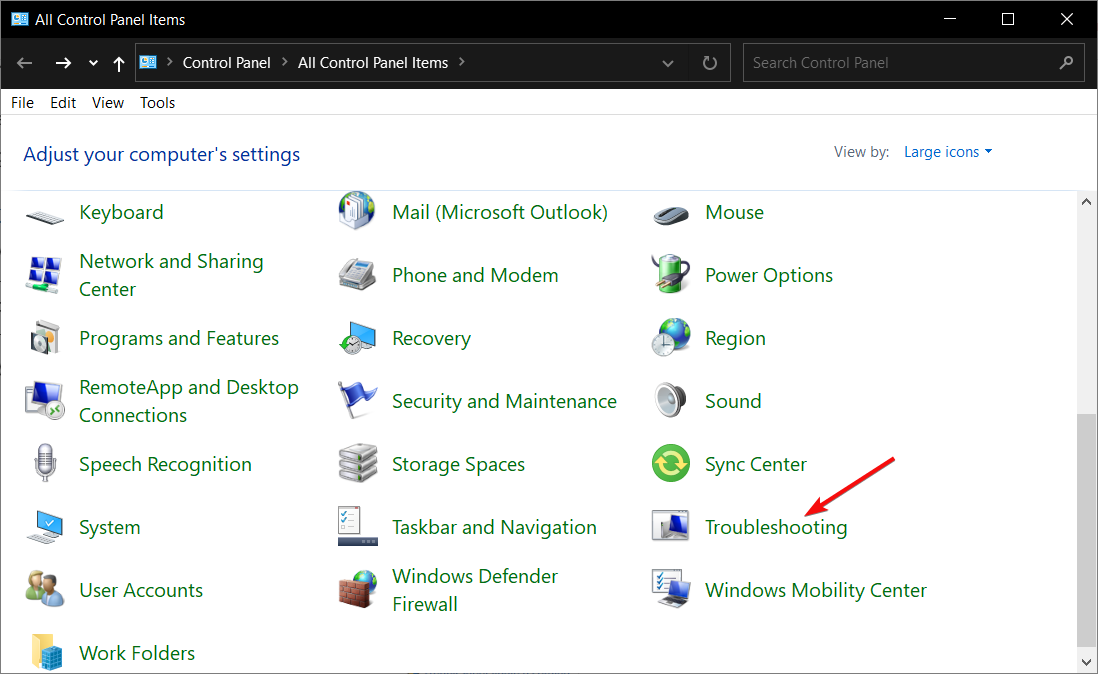Click the Sound speaker icon
Viewport: 1098px width, 674px height.
[671, 400]
